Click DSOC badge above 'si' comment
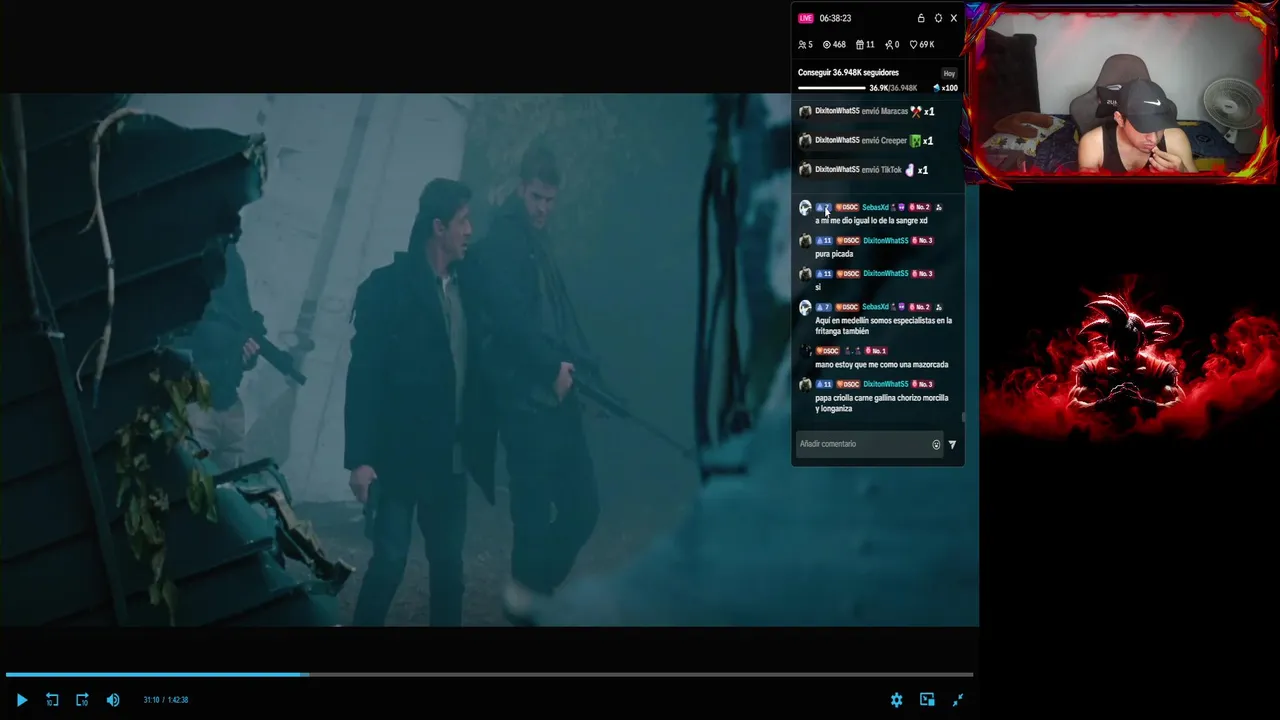Screen dimensions: 1280x720 pyautogui.click(x=848, y=273)
